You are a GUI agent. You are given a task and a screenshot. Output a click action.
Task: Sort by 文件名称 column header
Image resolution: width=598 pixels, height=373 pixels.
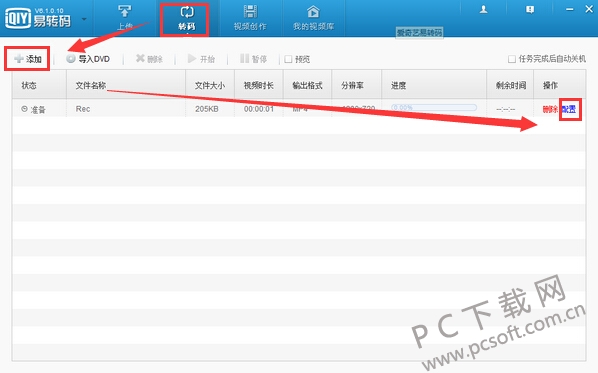point(126,85)
